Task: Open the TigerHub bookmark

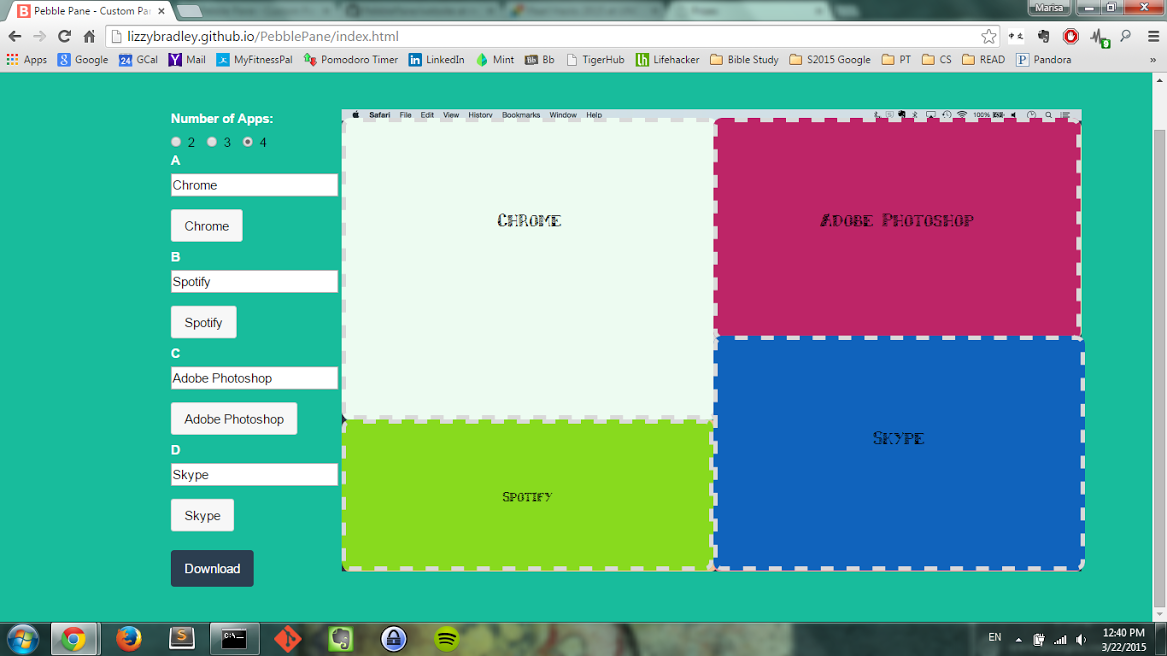Action: (x=595, y=60)
